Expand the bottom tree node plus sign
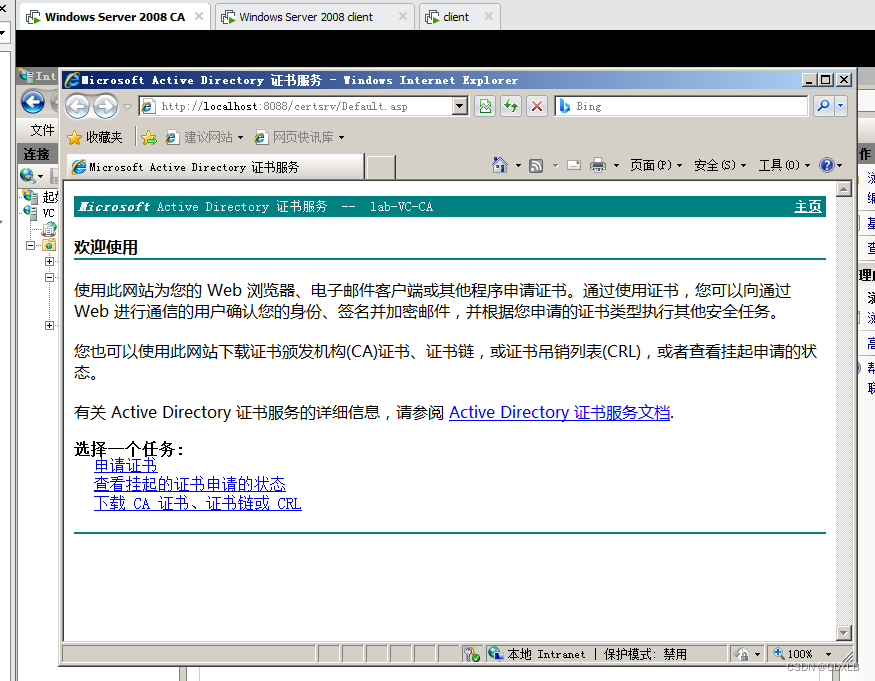This screenshot has width=875, height=681. coord(50,325)
